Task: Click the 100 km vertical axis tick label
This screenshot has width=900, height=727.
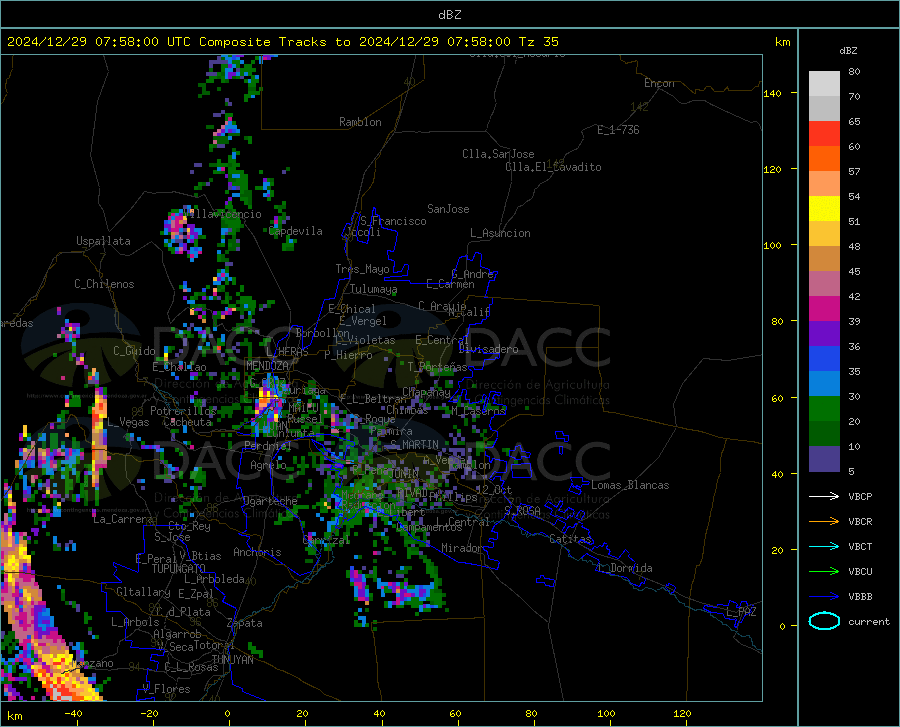Action: click(x=772, y=245)
